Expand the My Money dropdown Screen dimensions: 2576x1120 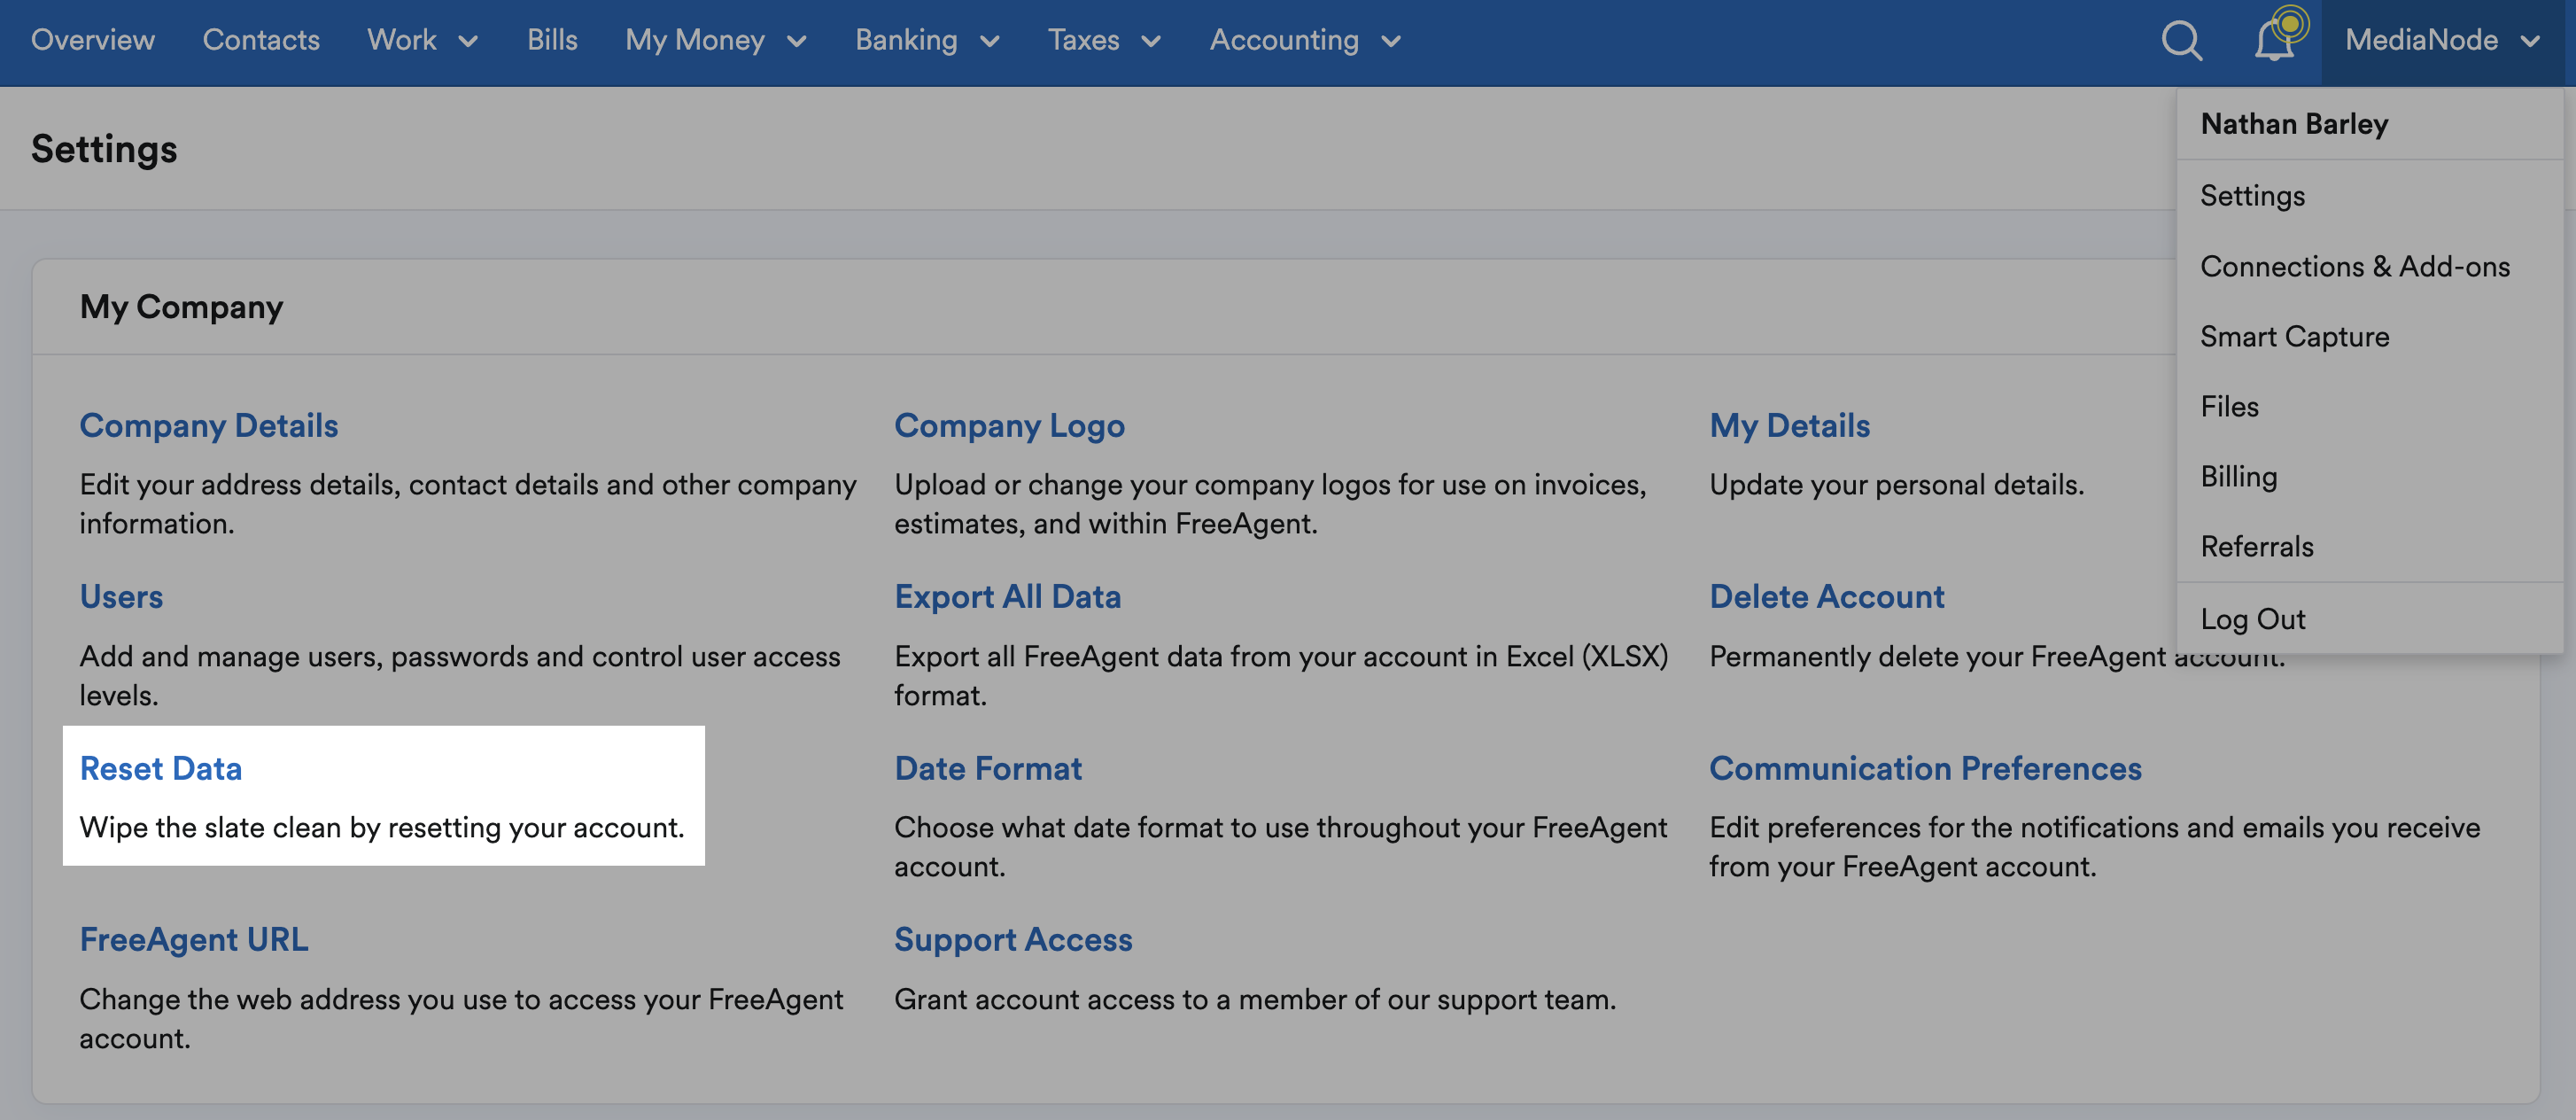tap(716, 40)
